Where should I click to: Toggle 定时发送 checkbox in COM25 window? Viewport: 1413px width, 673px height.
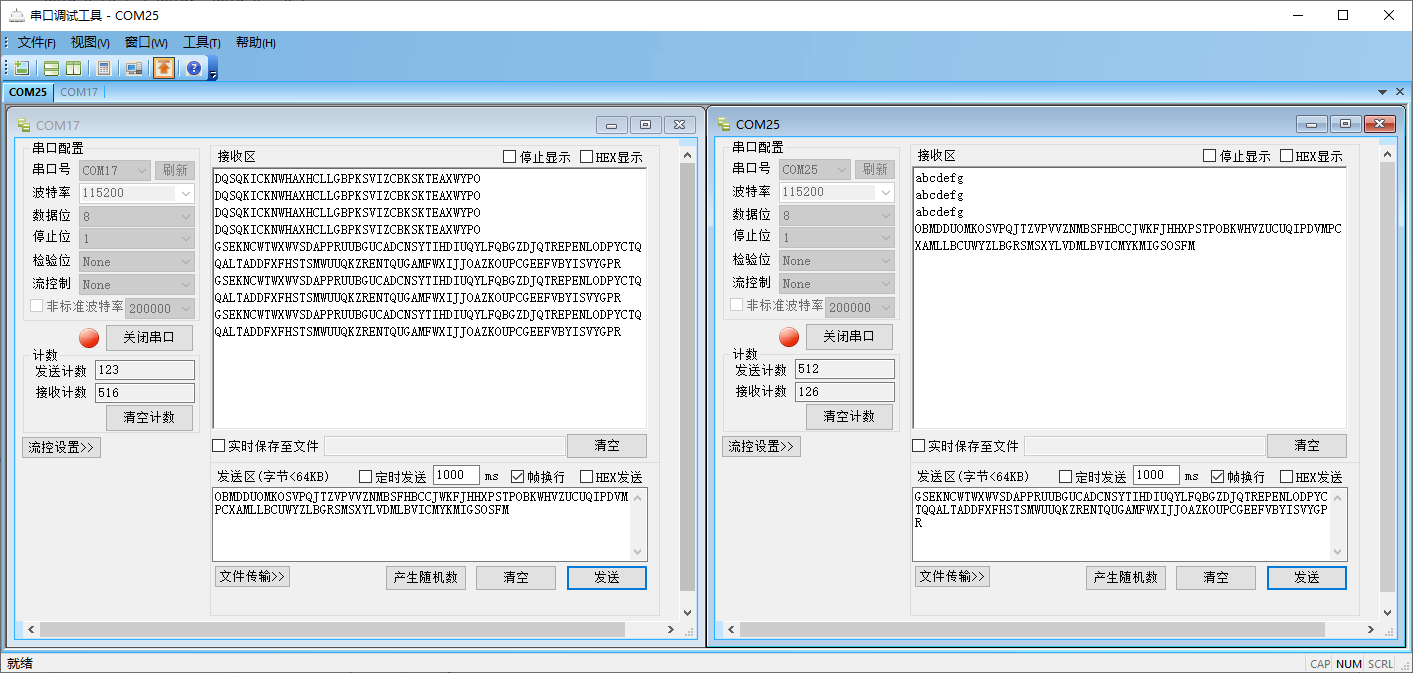1066,477
